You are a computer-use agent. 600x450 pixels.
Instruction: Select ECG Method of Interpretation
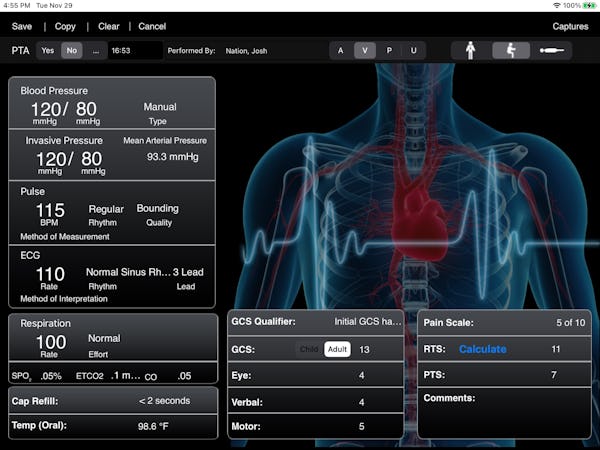click(x=64, y=299)
